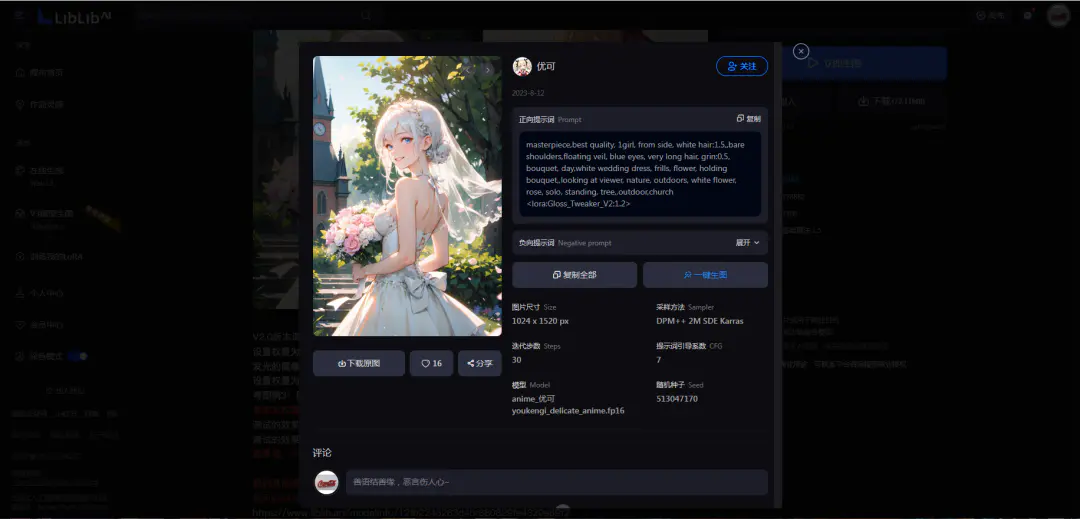Click the Negative prompt panel header
Viewport: 1080px width, 519px height.
click(x=640, y=243)
